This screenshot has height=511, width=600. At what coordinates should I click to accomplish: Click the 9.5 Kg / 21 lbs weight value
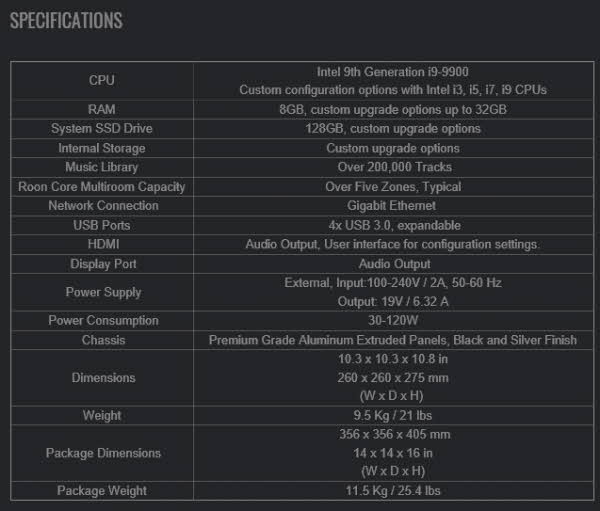pyautogui.click(x=393, y=415)
